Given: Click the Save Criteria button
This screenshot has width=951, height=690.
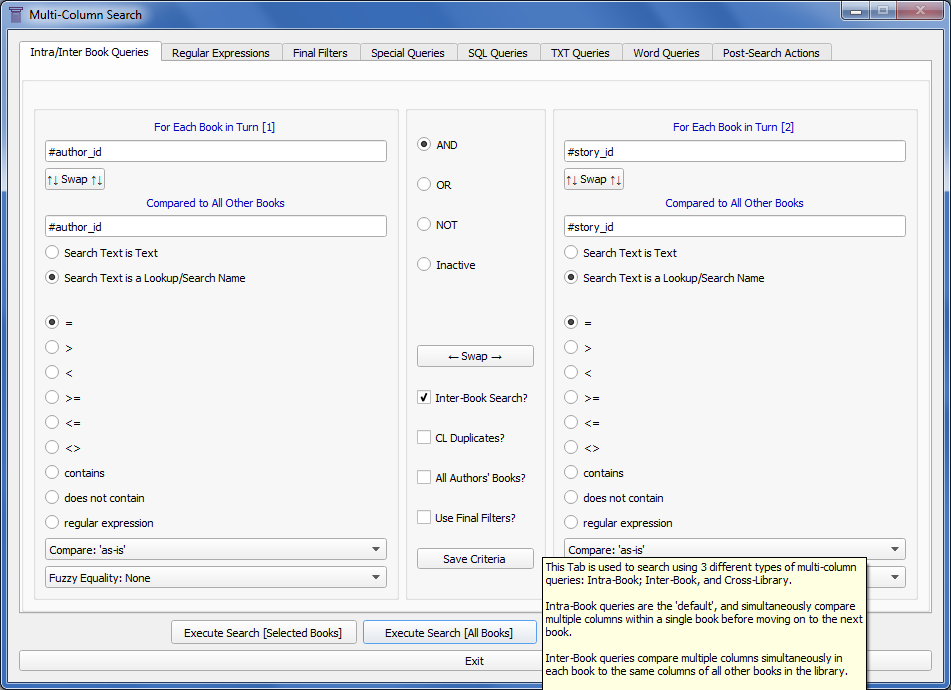Looking at the screenshot, I should 475,558.
